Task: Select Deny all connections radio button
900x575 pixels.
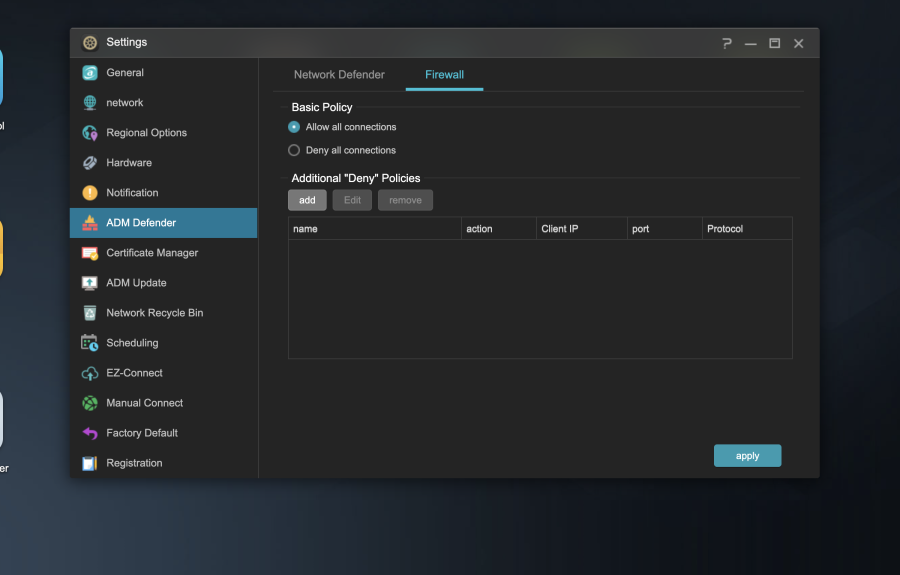Action: click(294, 150)
